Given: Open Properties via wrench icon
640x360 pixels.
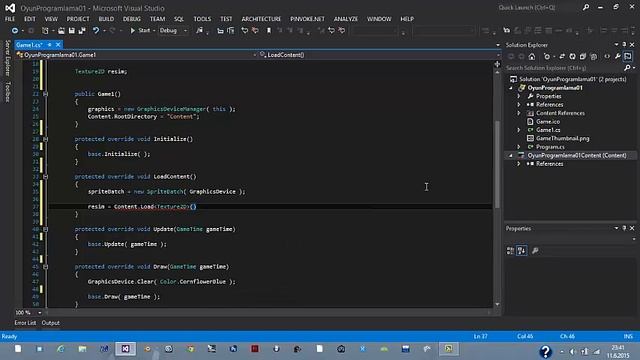Looking at the screenshot, I should (618, 57).
